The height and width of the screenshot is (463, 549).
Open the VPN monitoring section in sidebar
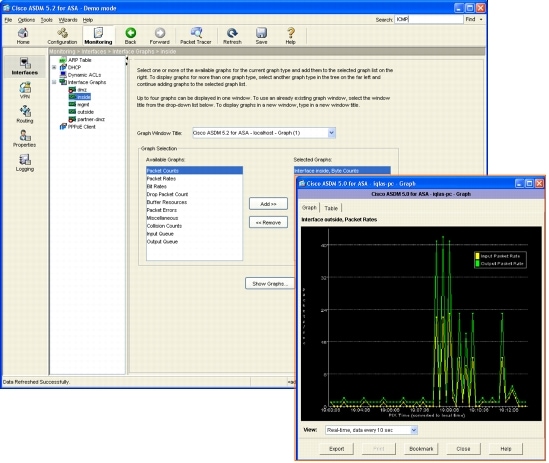25,90
